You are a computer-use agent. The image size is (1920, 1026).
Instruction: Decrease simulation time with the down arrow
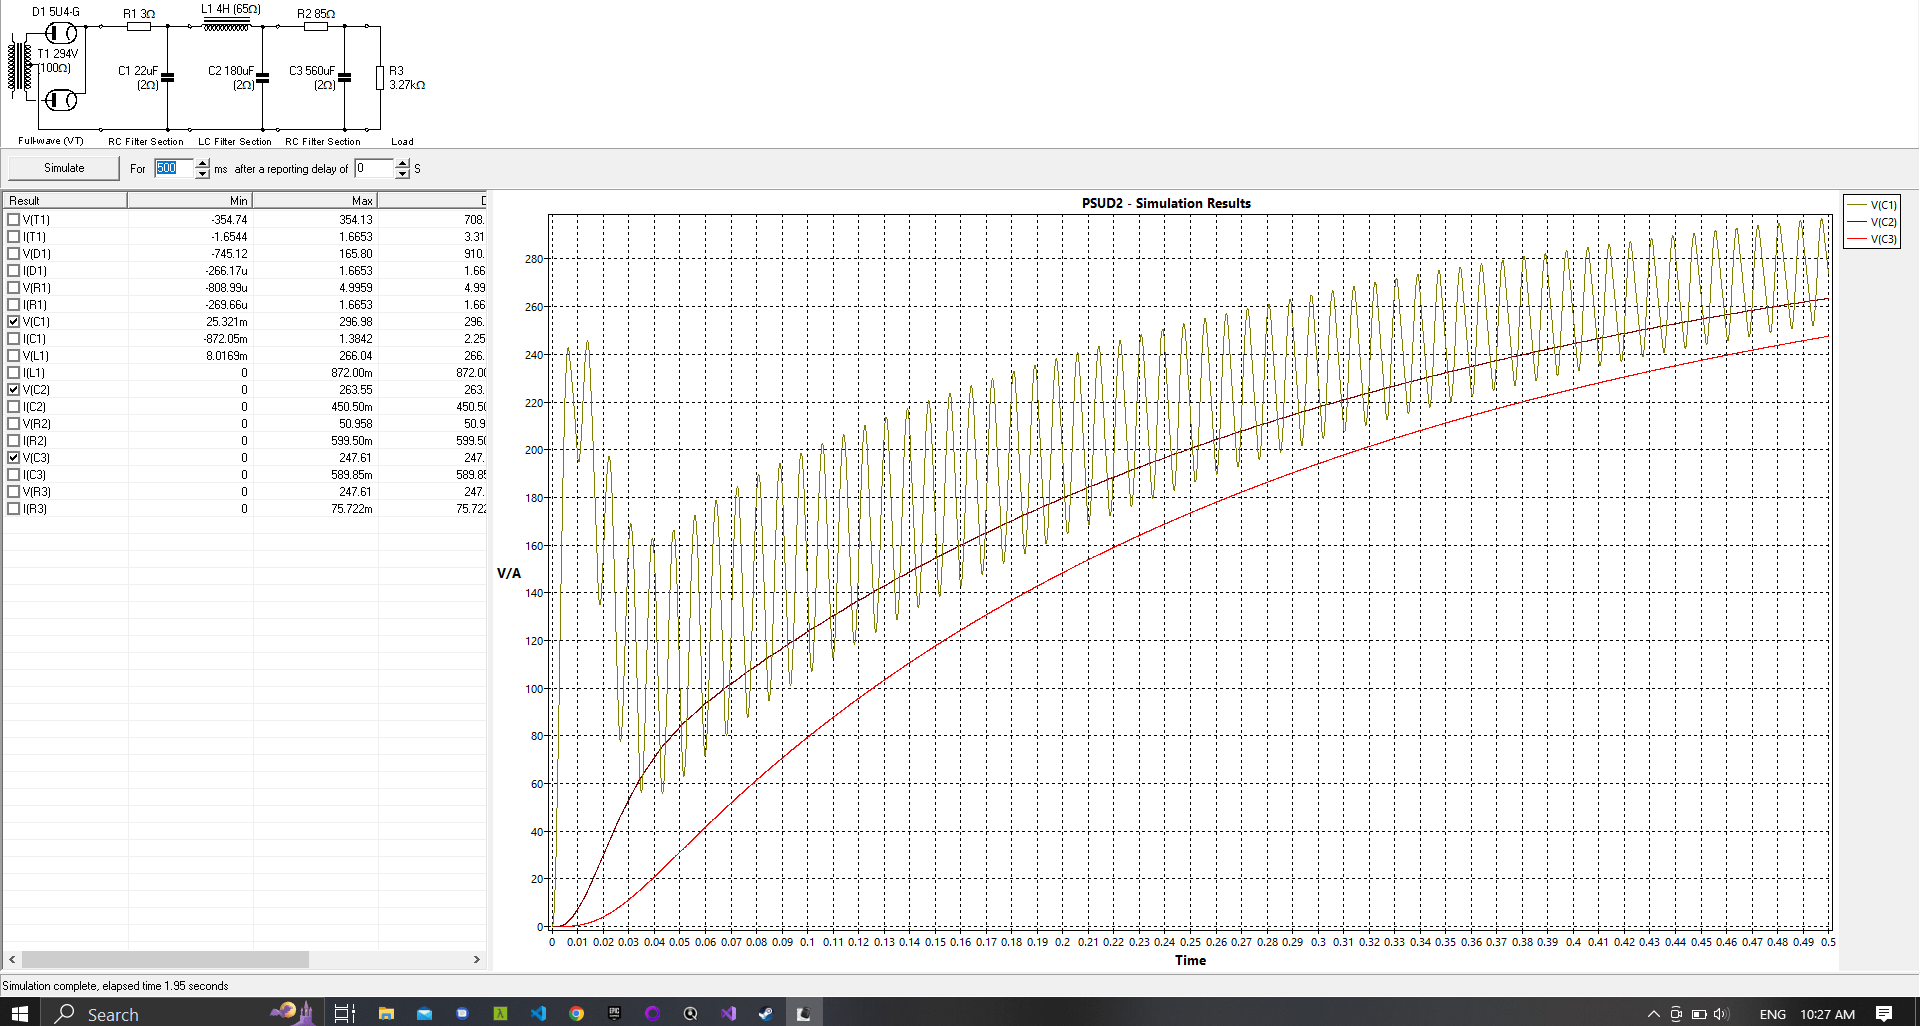(202, 174)
